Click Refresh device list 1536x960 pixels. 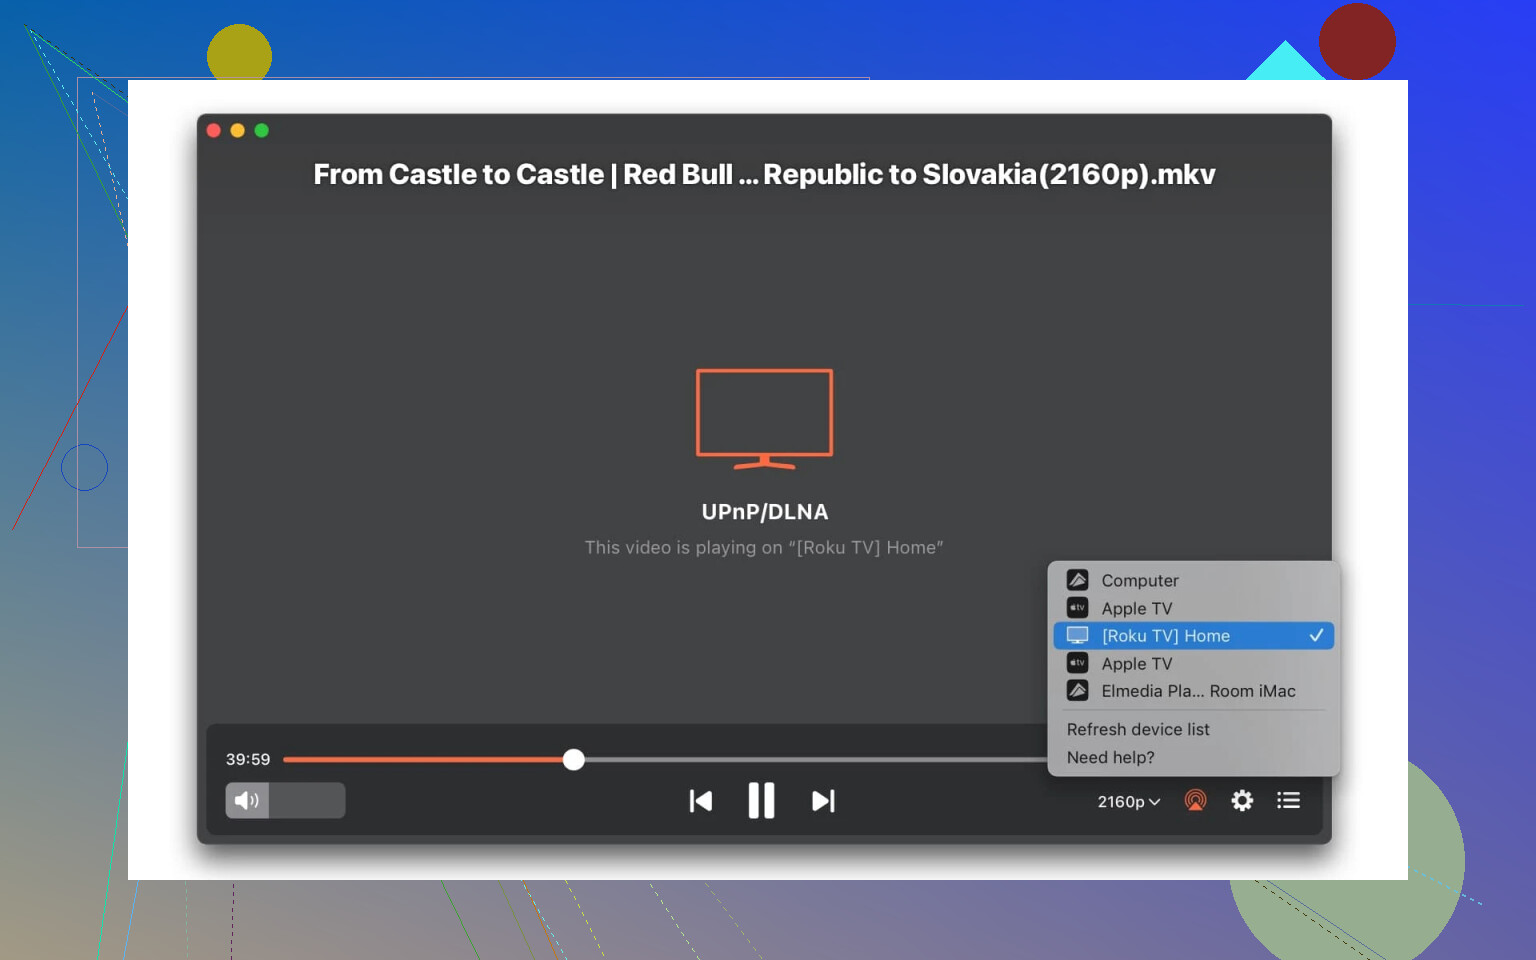point(1138,729)
